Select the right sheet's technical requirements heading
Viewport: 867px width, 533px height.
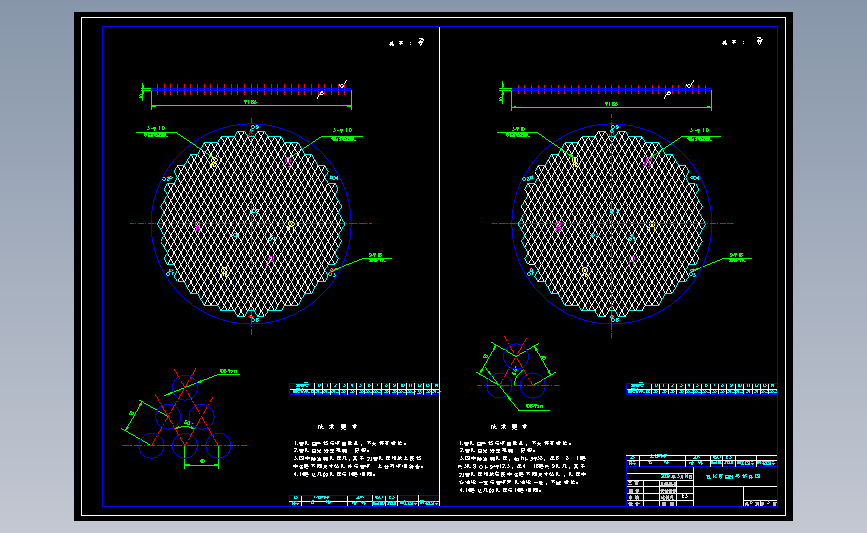509,427
